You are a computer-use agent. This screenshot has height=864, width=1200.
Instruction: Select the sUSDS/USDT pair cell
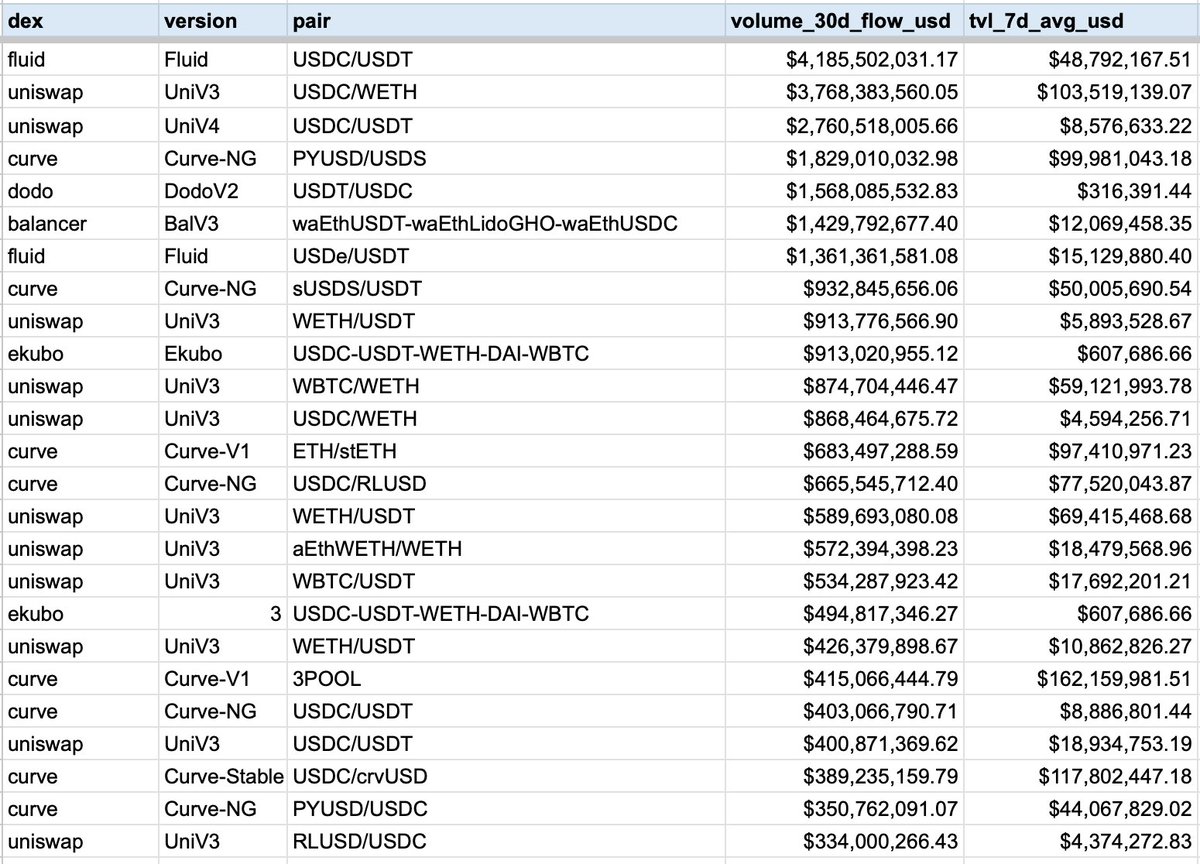[507, 288]
